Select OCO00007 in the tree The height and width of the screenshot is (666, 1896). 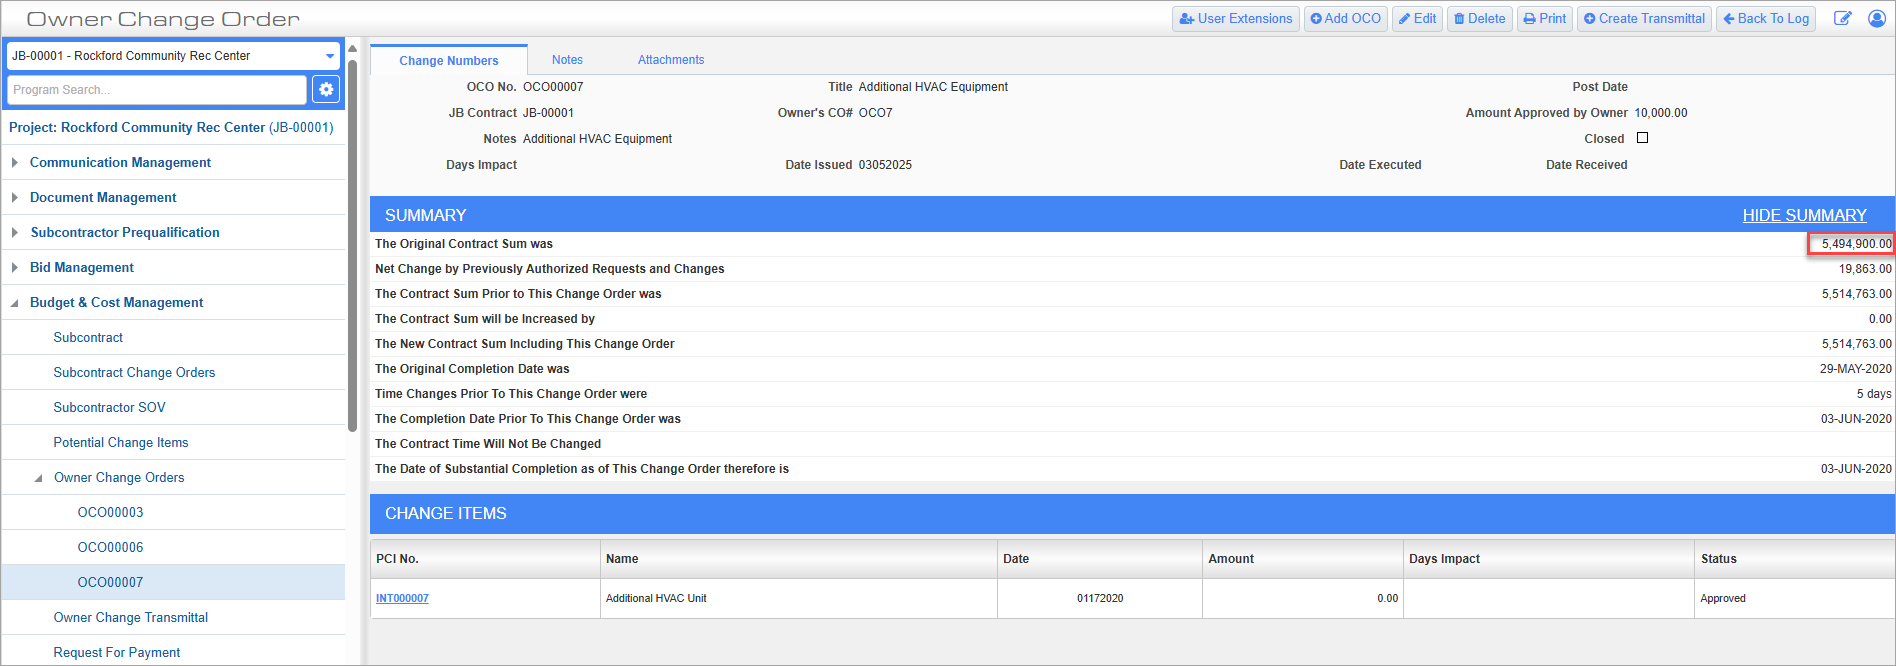click(110, 582)
